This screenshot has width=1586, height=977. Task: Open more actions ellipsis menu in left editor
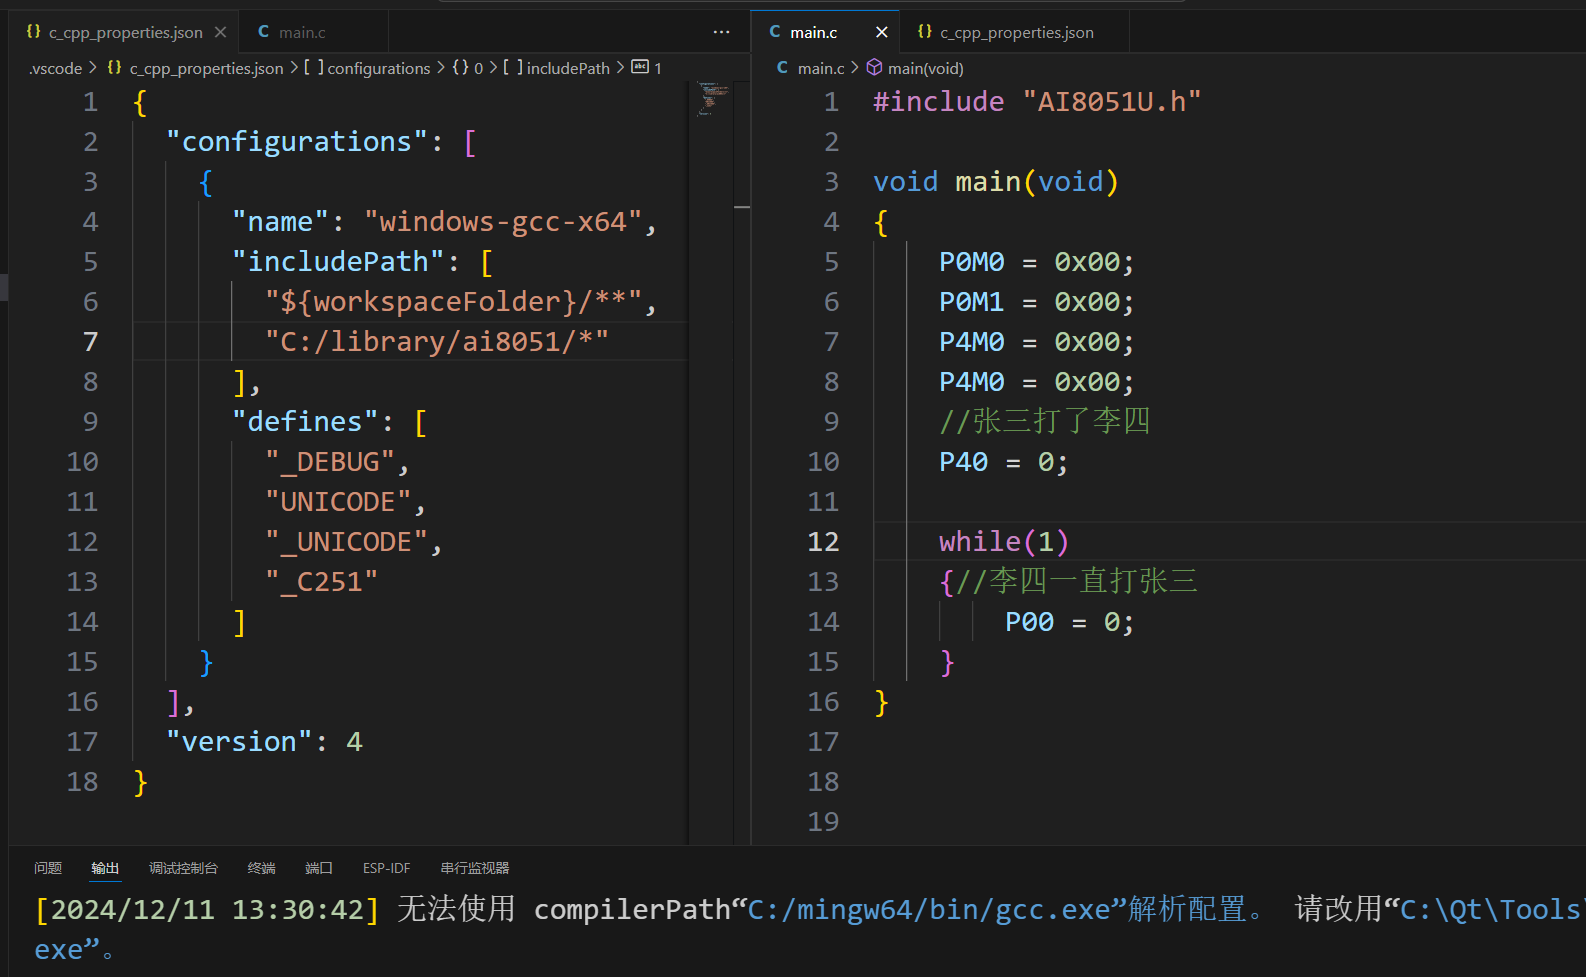coord(721,32)
